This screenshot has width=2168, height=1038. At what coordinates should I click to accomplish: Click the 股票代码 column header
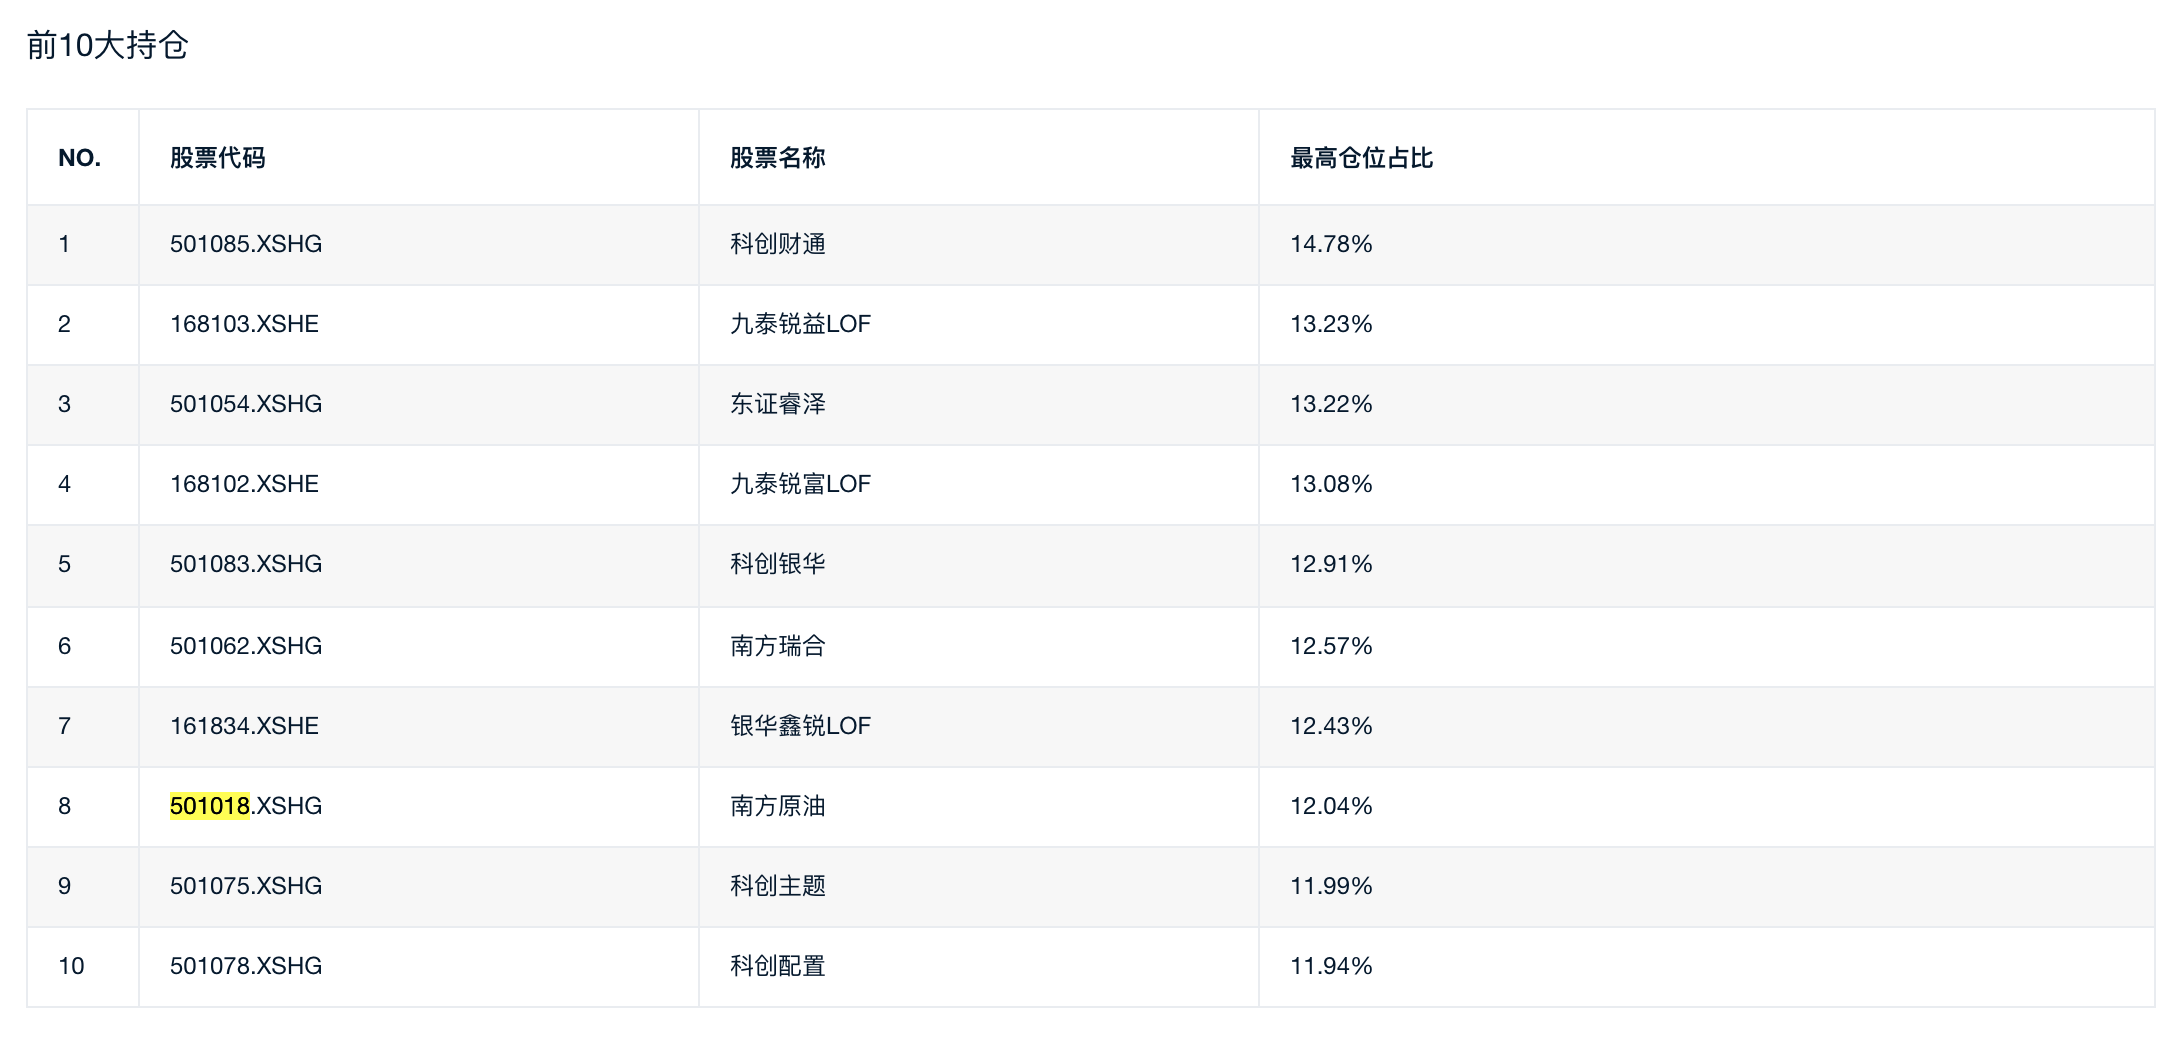[217, 158]
